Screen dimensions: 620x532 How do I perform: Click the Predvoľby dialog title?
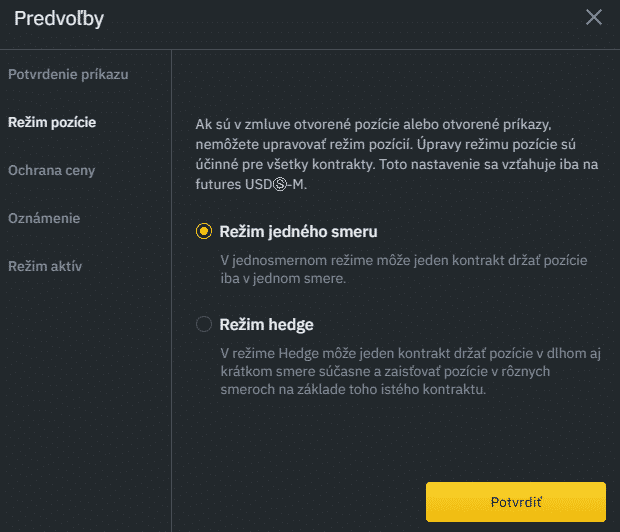pyautogui.click(x=59, y=18)
